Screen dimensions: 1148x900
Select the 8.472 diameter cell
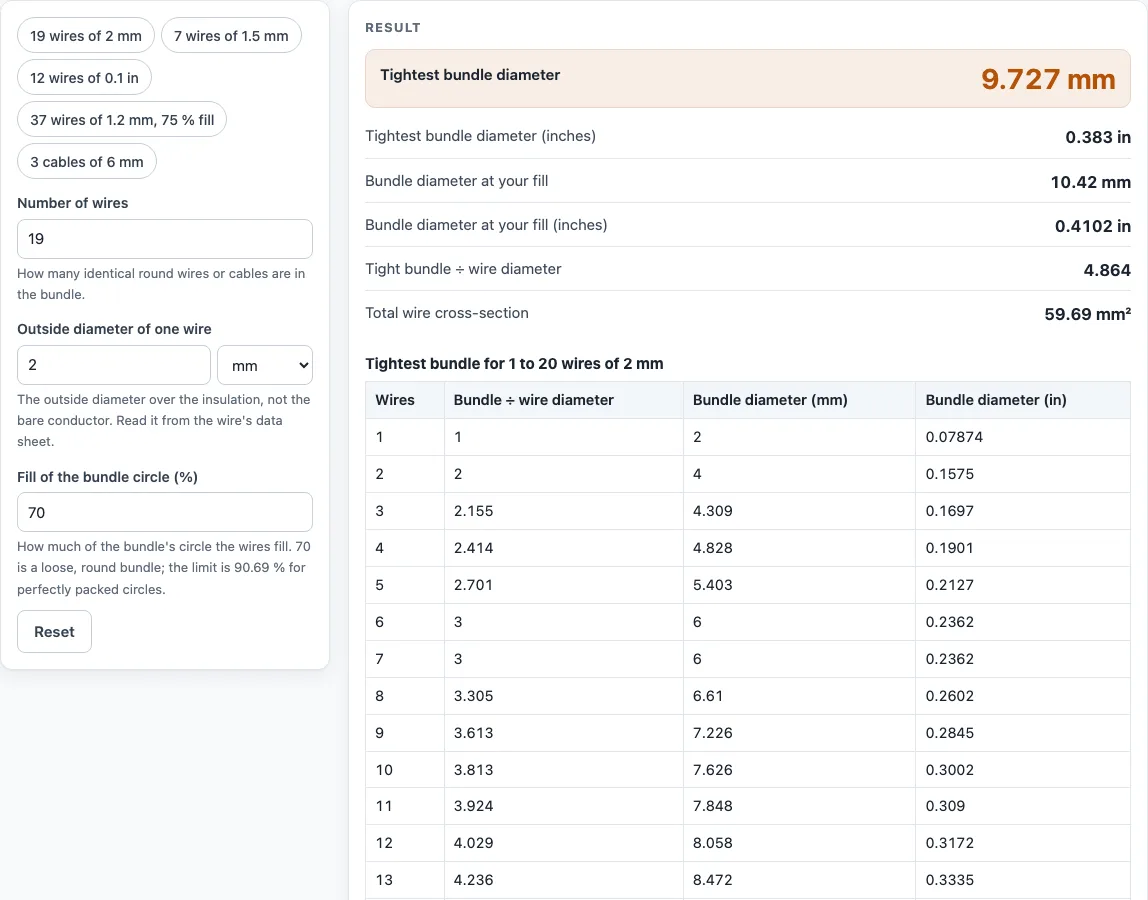(800, 880)
